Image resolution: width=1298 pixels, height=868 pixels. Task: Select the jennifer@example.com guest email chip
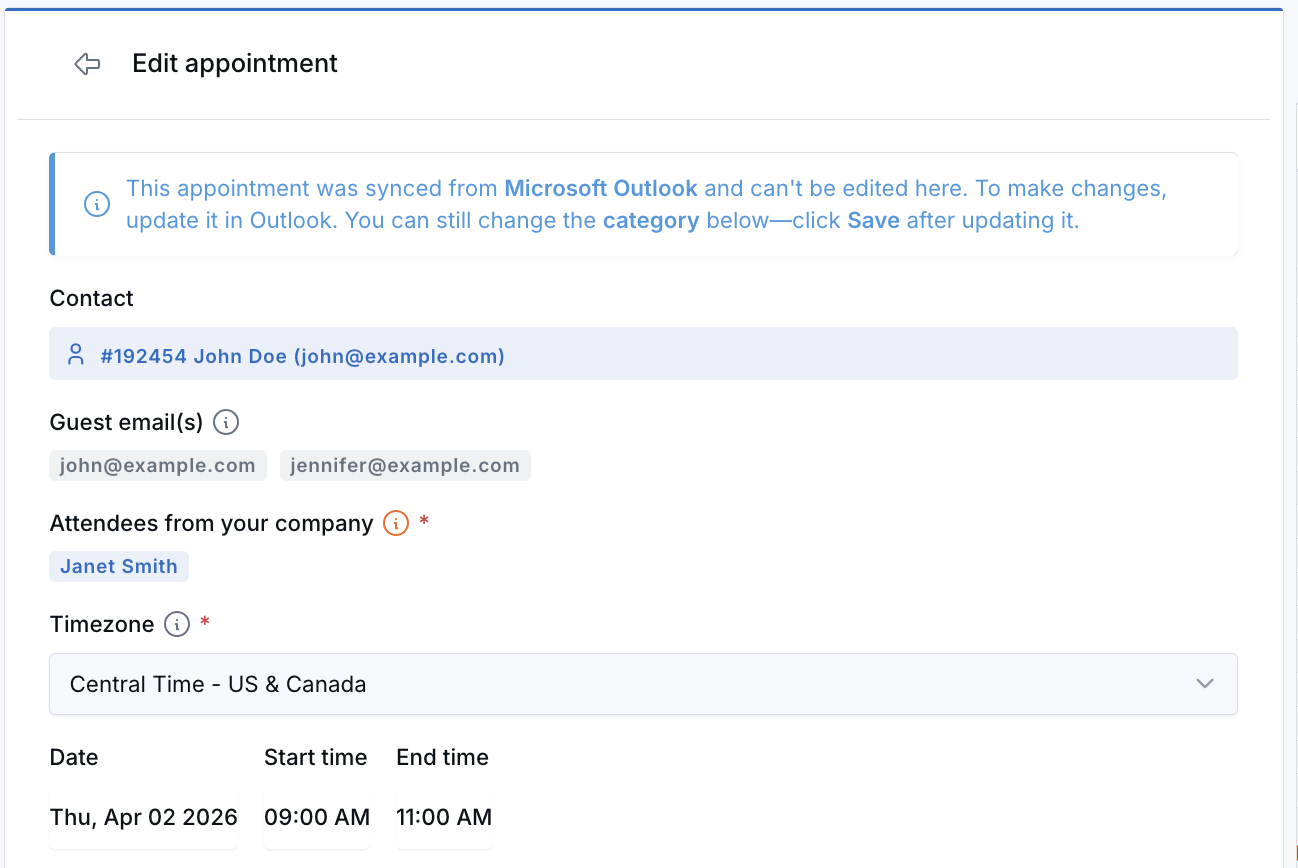click(x=405, y=465)
